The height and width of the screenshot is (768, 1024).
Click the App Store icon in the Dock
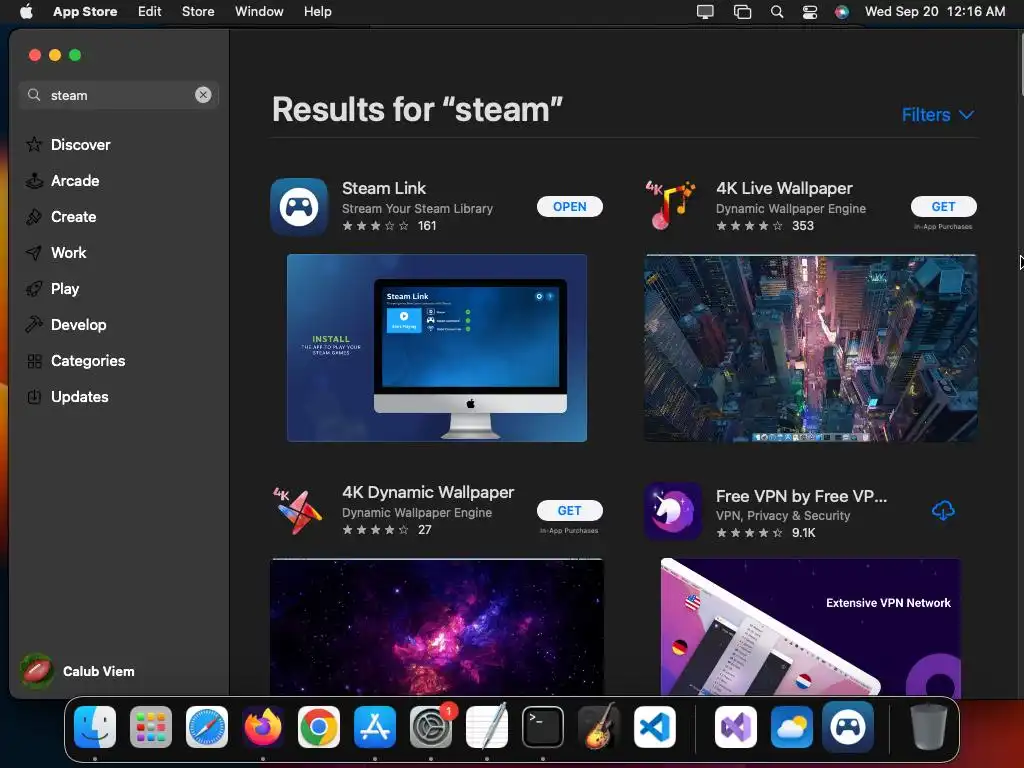coord(375,727)
